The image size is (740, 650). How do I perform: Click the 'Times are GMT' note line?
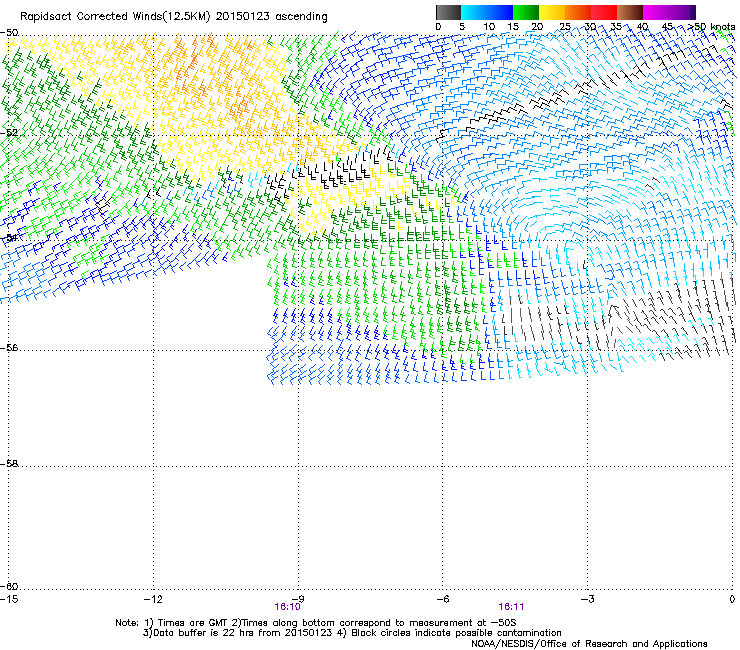(316, 623)
